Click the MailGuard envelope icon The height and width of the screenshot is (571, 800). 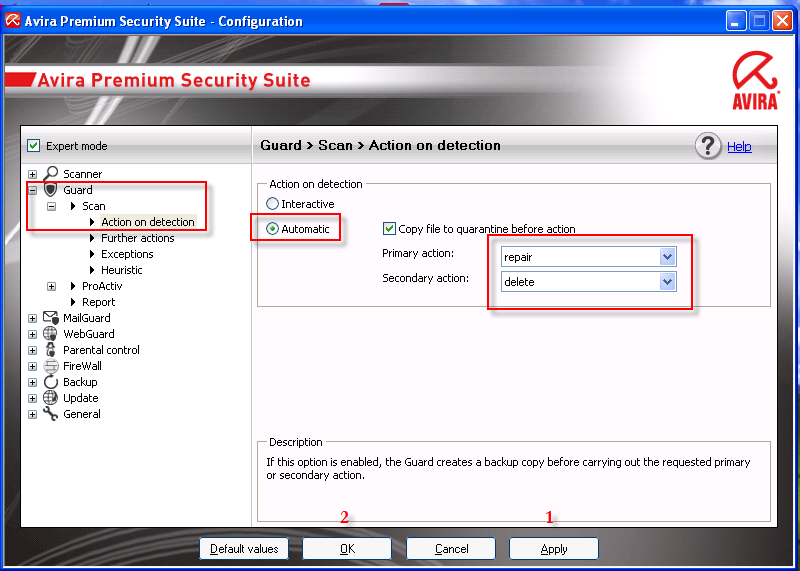(51, 318)
